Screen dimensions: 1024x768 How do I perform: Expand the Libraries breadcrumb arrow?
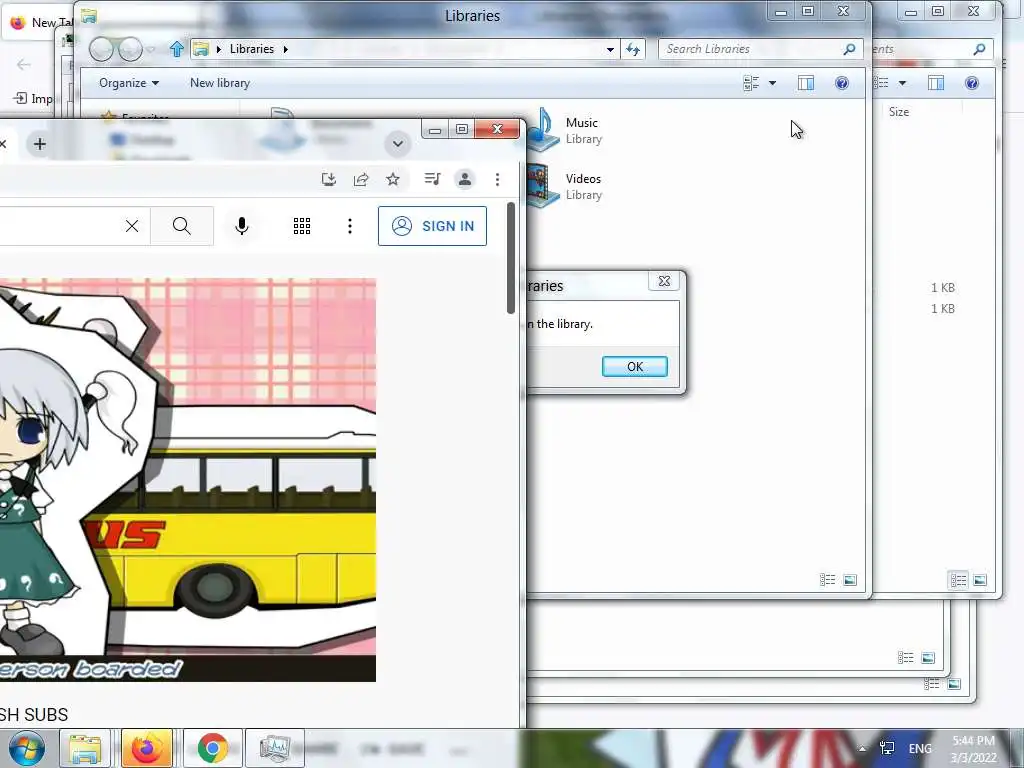[285, 49]
